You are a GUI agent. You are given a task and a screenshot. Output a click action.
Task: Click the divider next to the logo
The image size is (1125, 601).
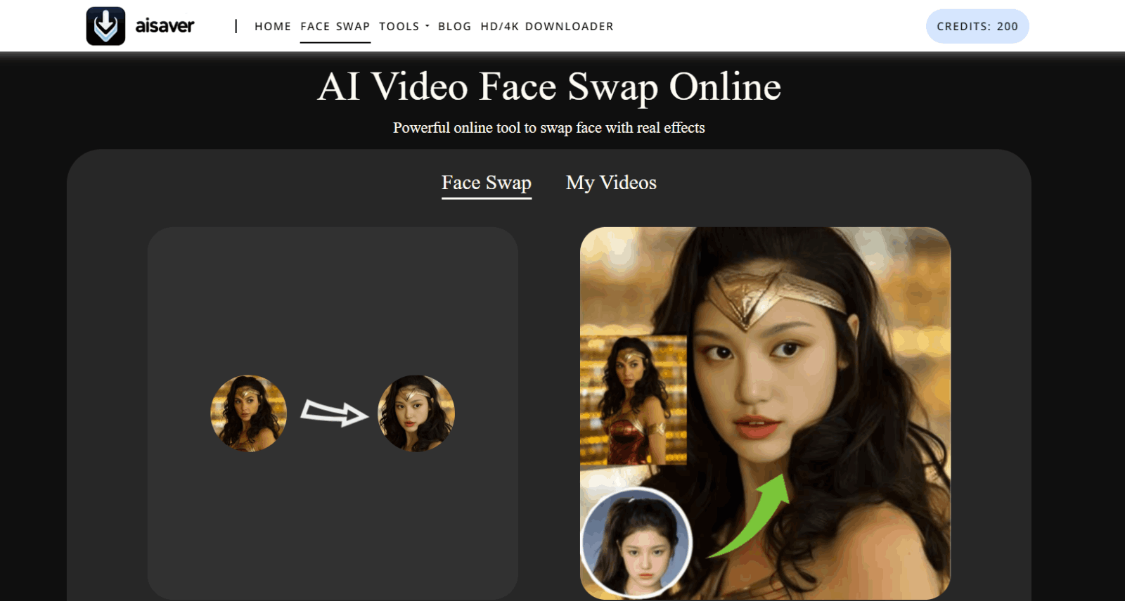[x=236, y=26]
